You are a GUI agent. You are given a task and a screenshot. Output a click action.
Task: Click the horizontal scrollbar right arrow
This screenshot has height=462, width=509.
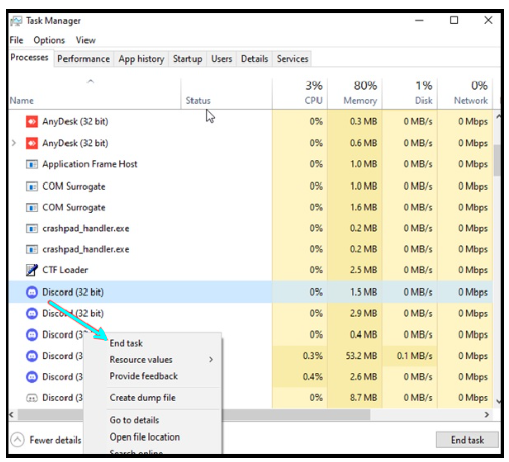(x=487, y=415)
